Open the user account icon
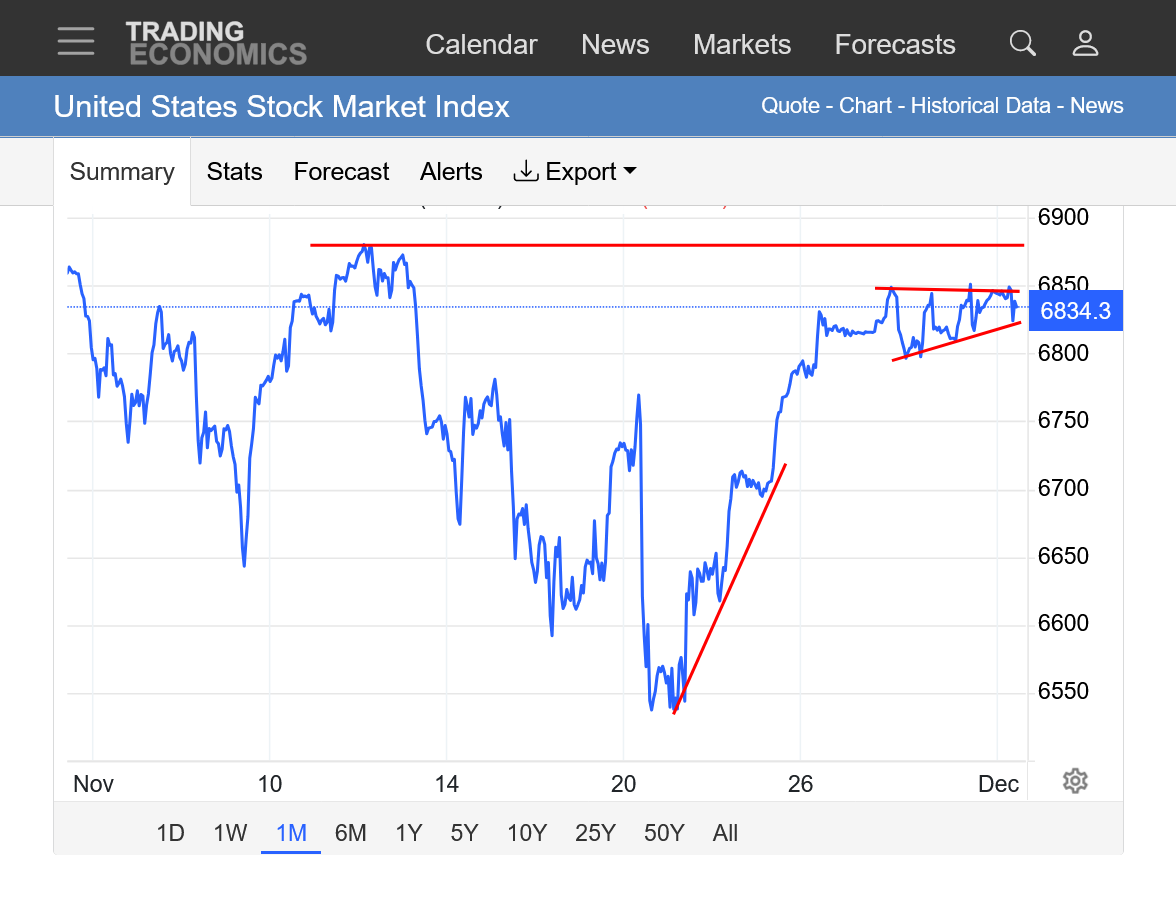 (x=1085, y=43)
